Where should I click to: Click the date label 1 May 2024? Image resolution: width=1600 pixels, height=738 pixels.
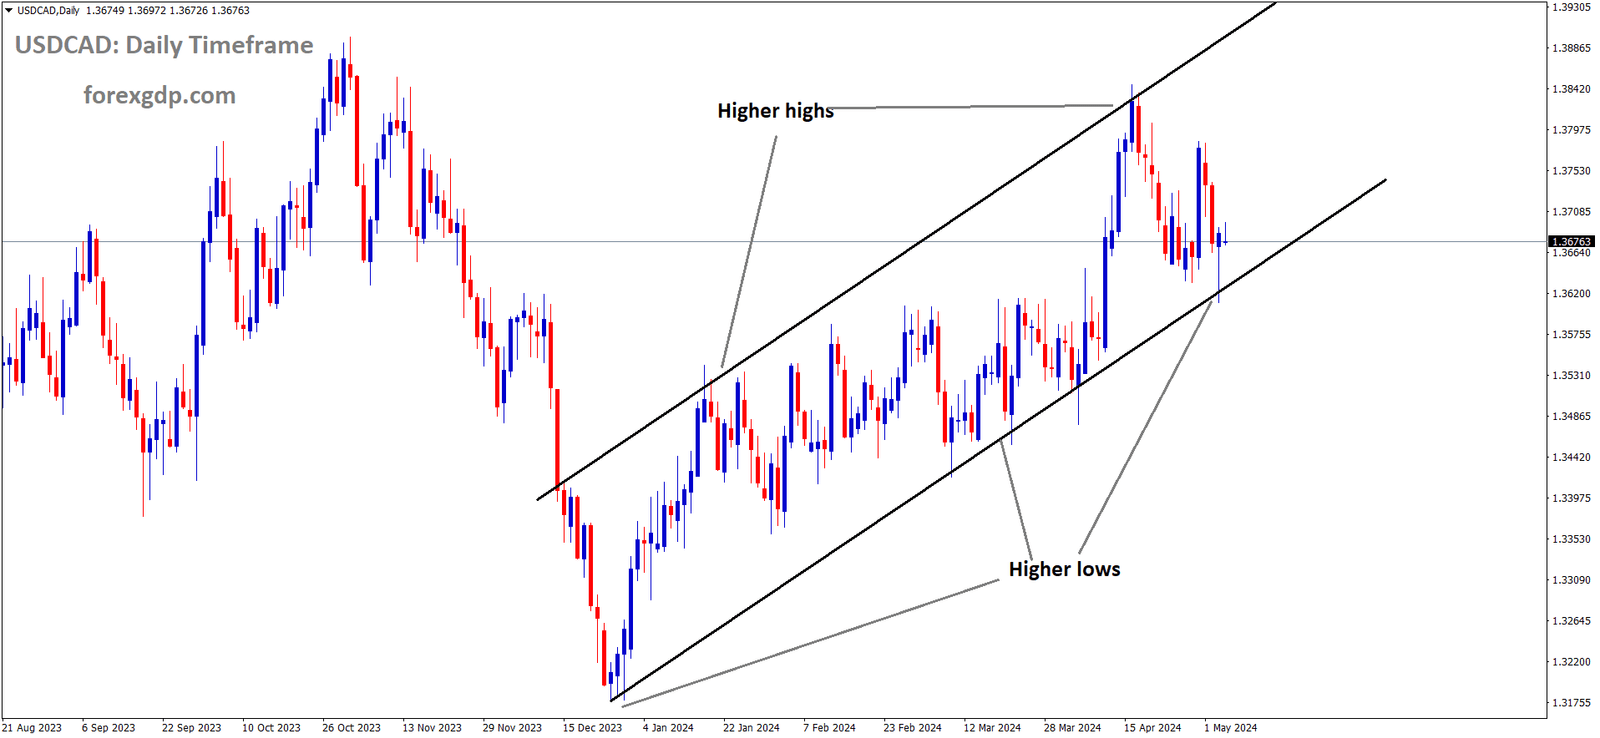pos(1230,728)
